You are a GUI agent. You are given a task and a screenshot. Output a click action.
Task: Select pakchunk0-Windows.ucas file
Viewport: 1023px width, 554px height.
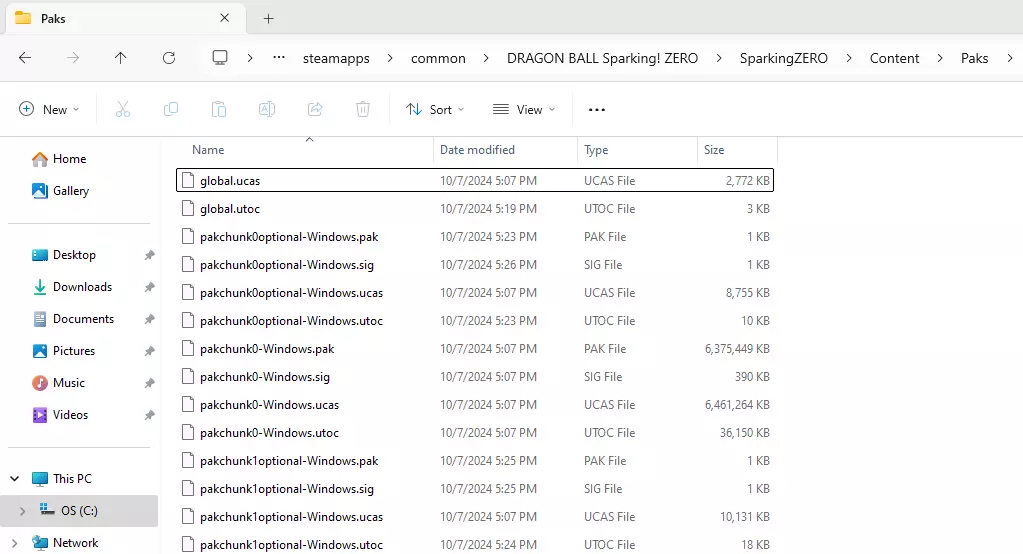click(x=475, y=405)
